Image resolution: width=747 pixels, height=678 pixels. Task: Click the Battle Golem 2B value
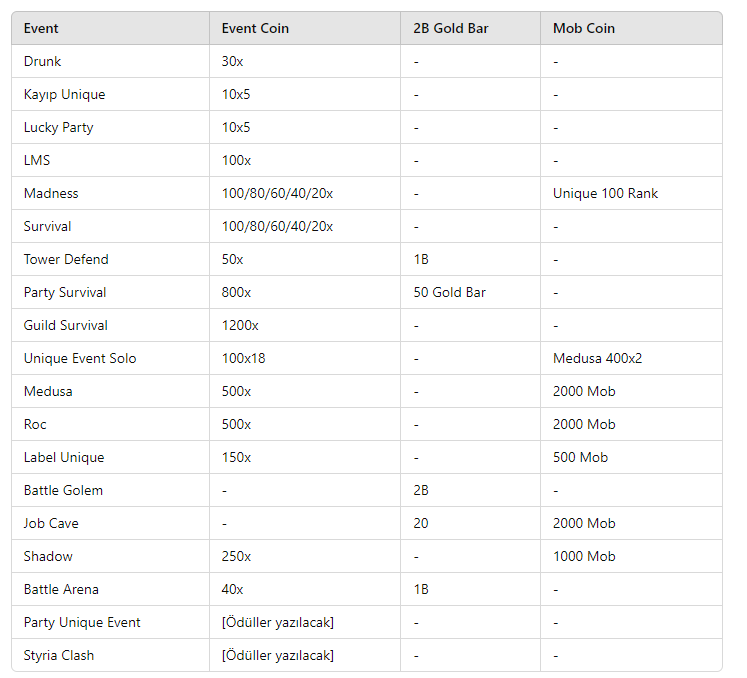(421, 490)
